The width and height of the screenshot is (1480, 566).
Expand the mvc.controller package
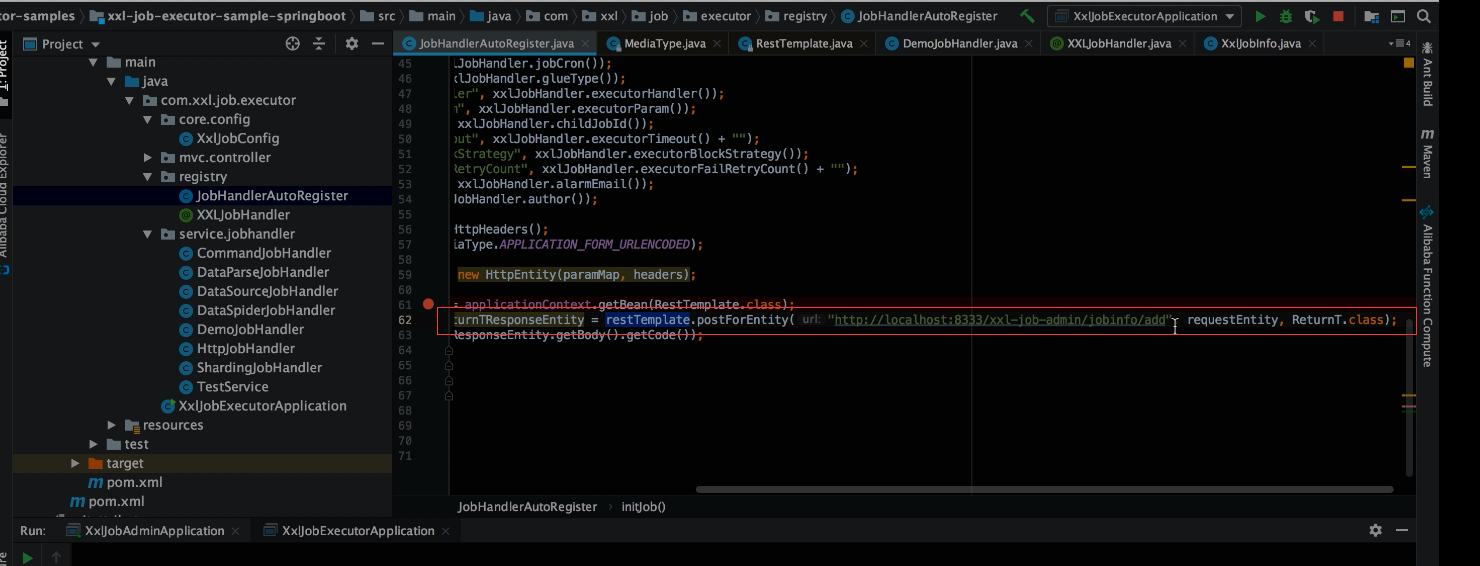point(148,157)
